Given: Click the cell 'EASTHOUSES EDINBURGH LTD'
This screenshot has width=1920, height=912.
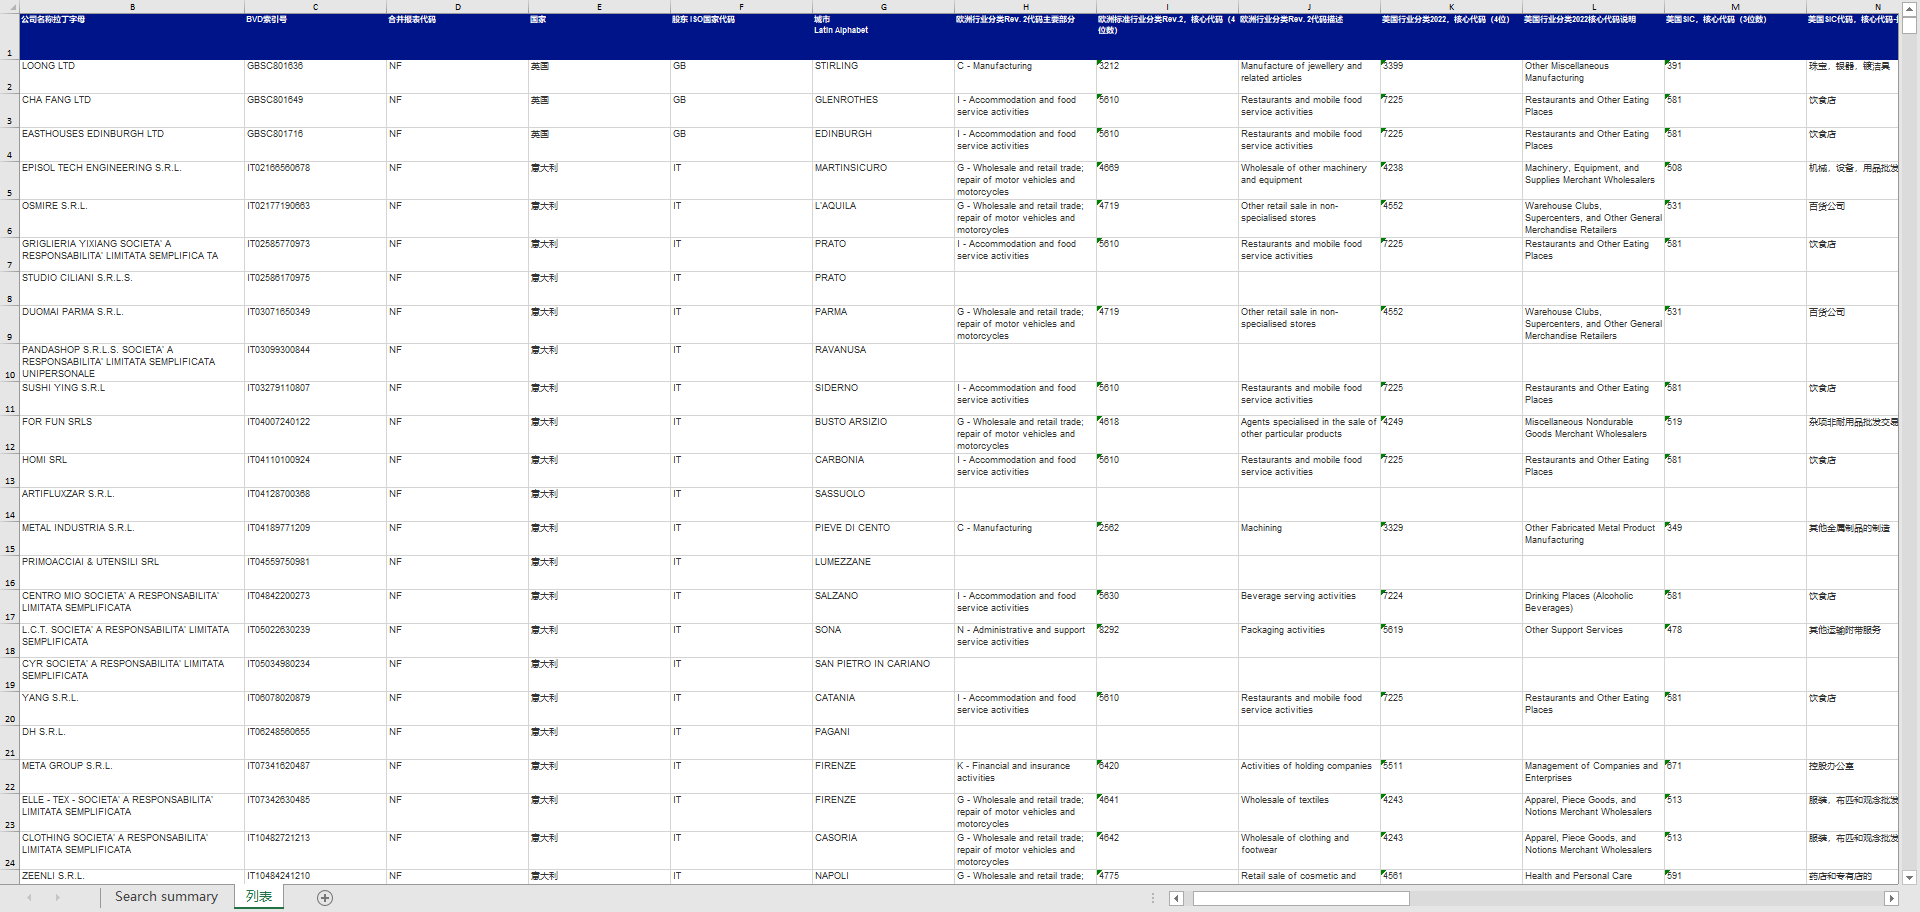Looking at the screenshot, I should (132, 145).
